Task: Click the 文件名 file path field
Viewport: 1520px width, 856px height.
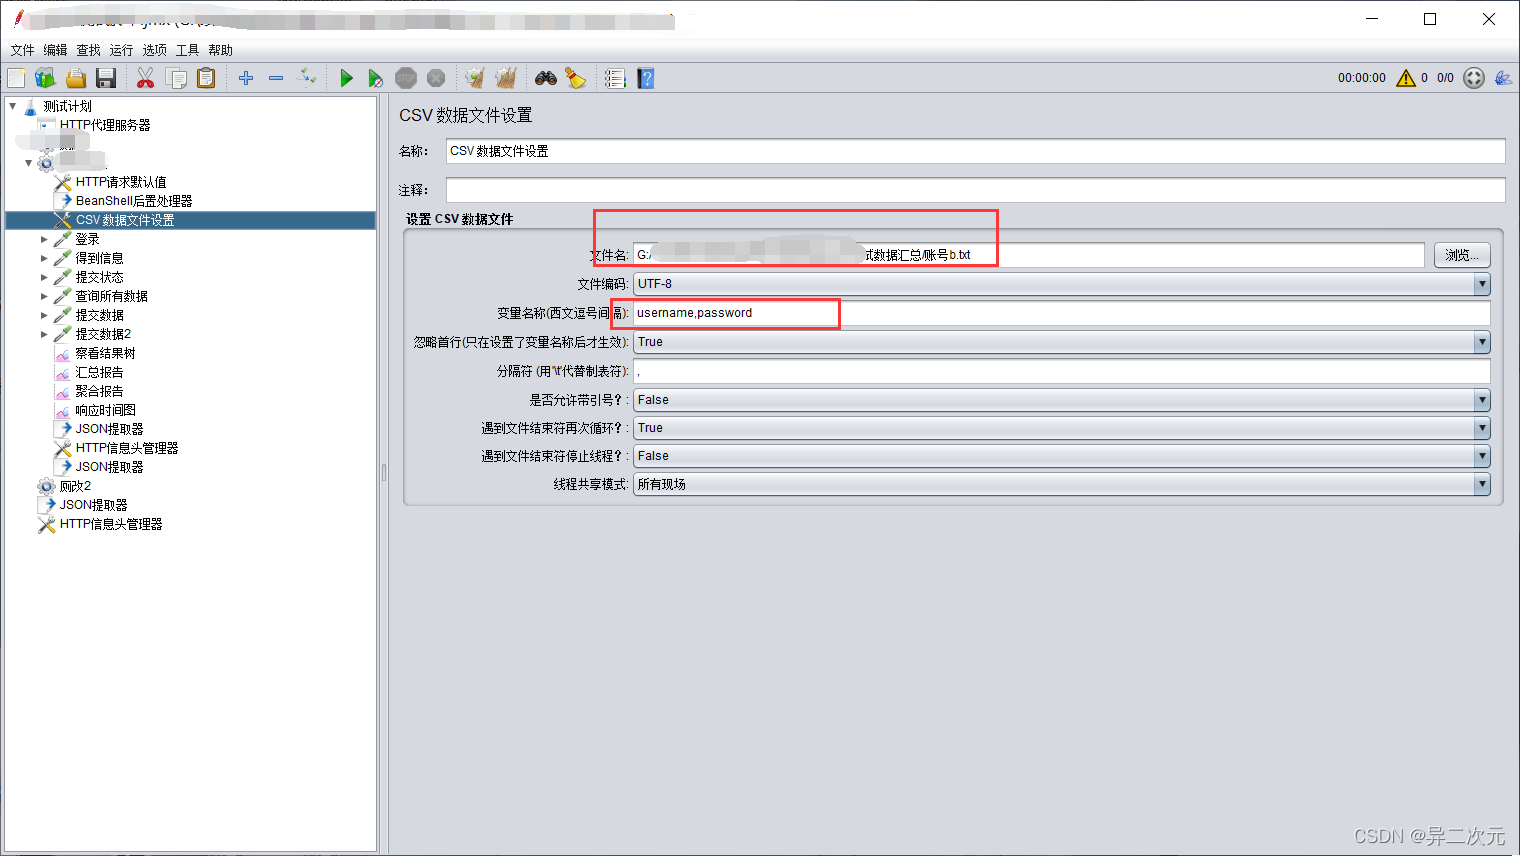Action: (1028, 255)
